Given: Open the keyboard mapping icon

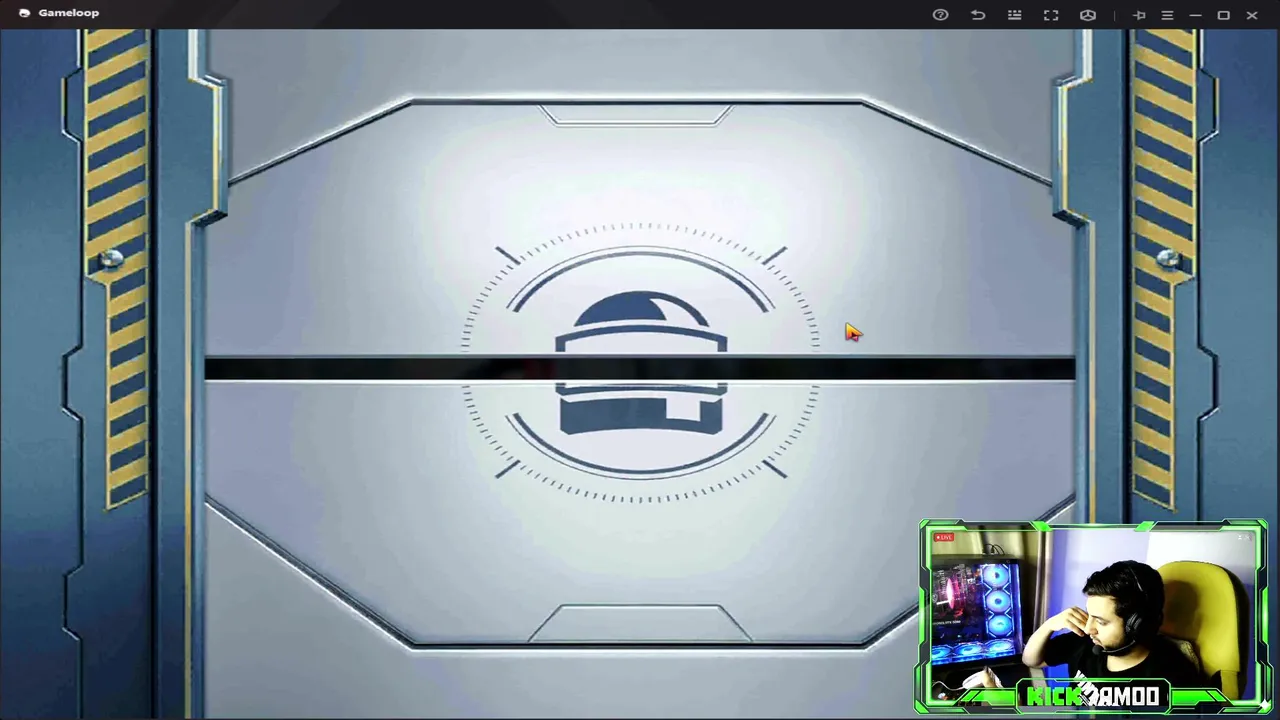Looking at the screenshot, I should [x=1014, y=15].
